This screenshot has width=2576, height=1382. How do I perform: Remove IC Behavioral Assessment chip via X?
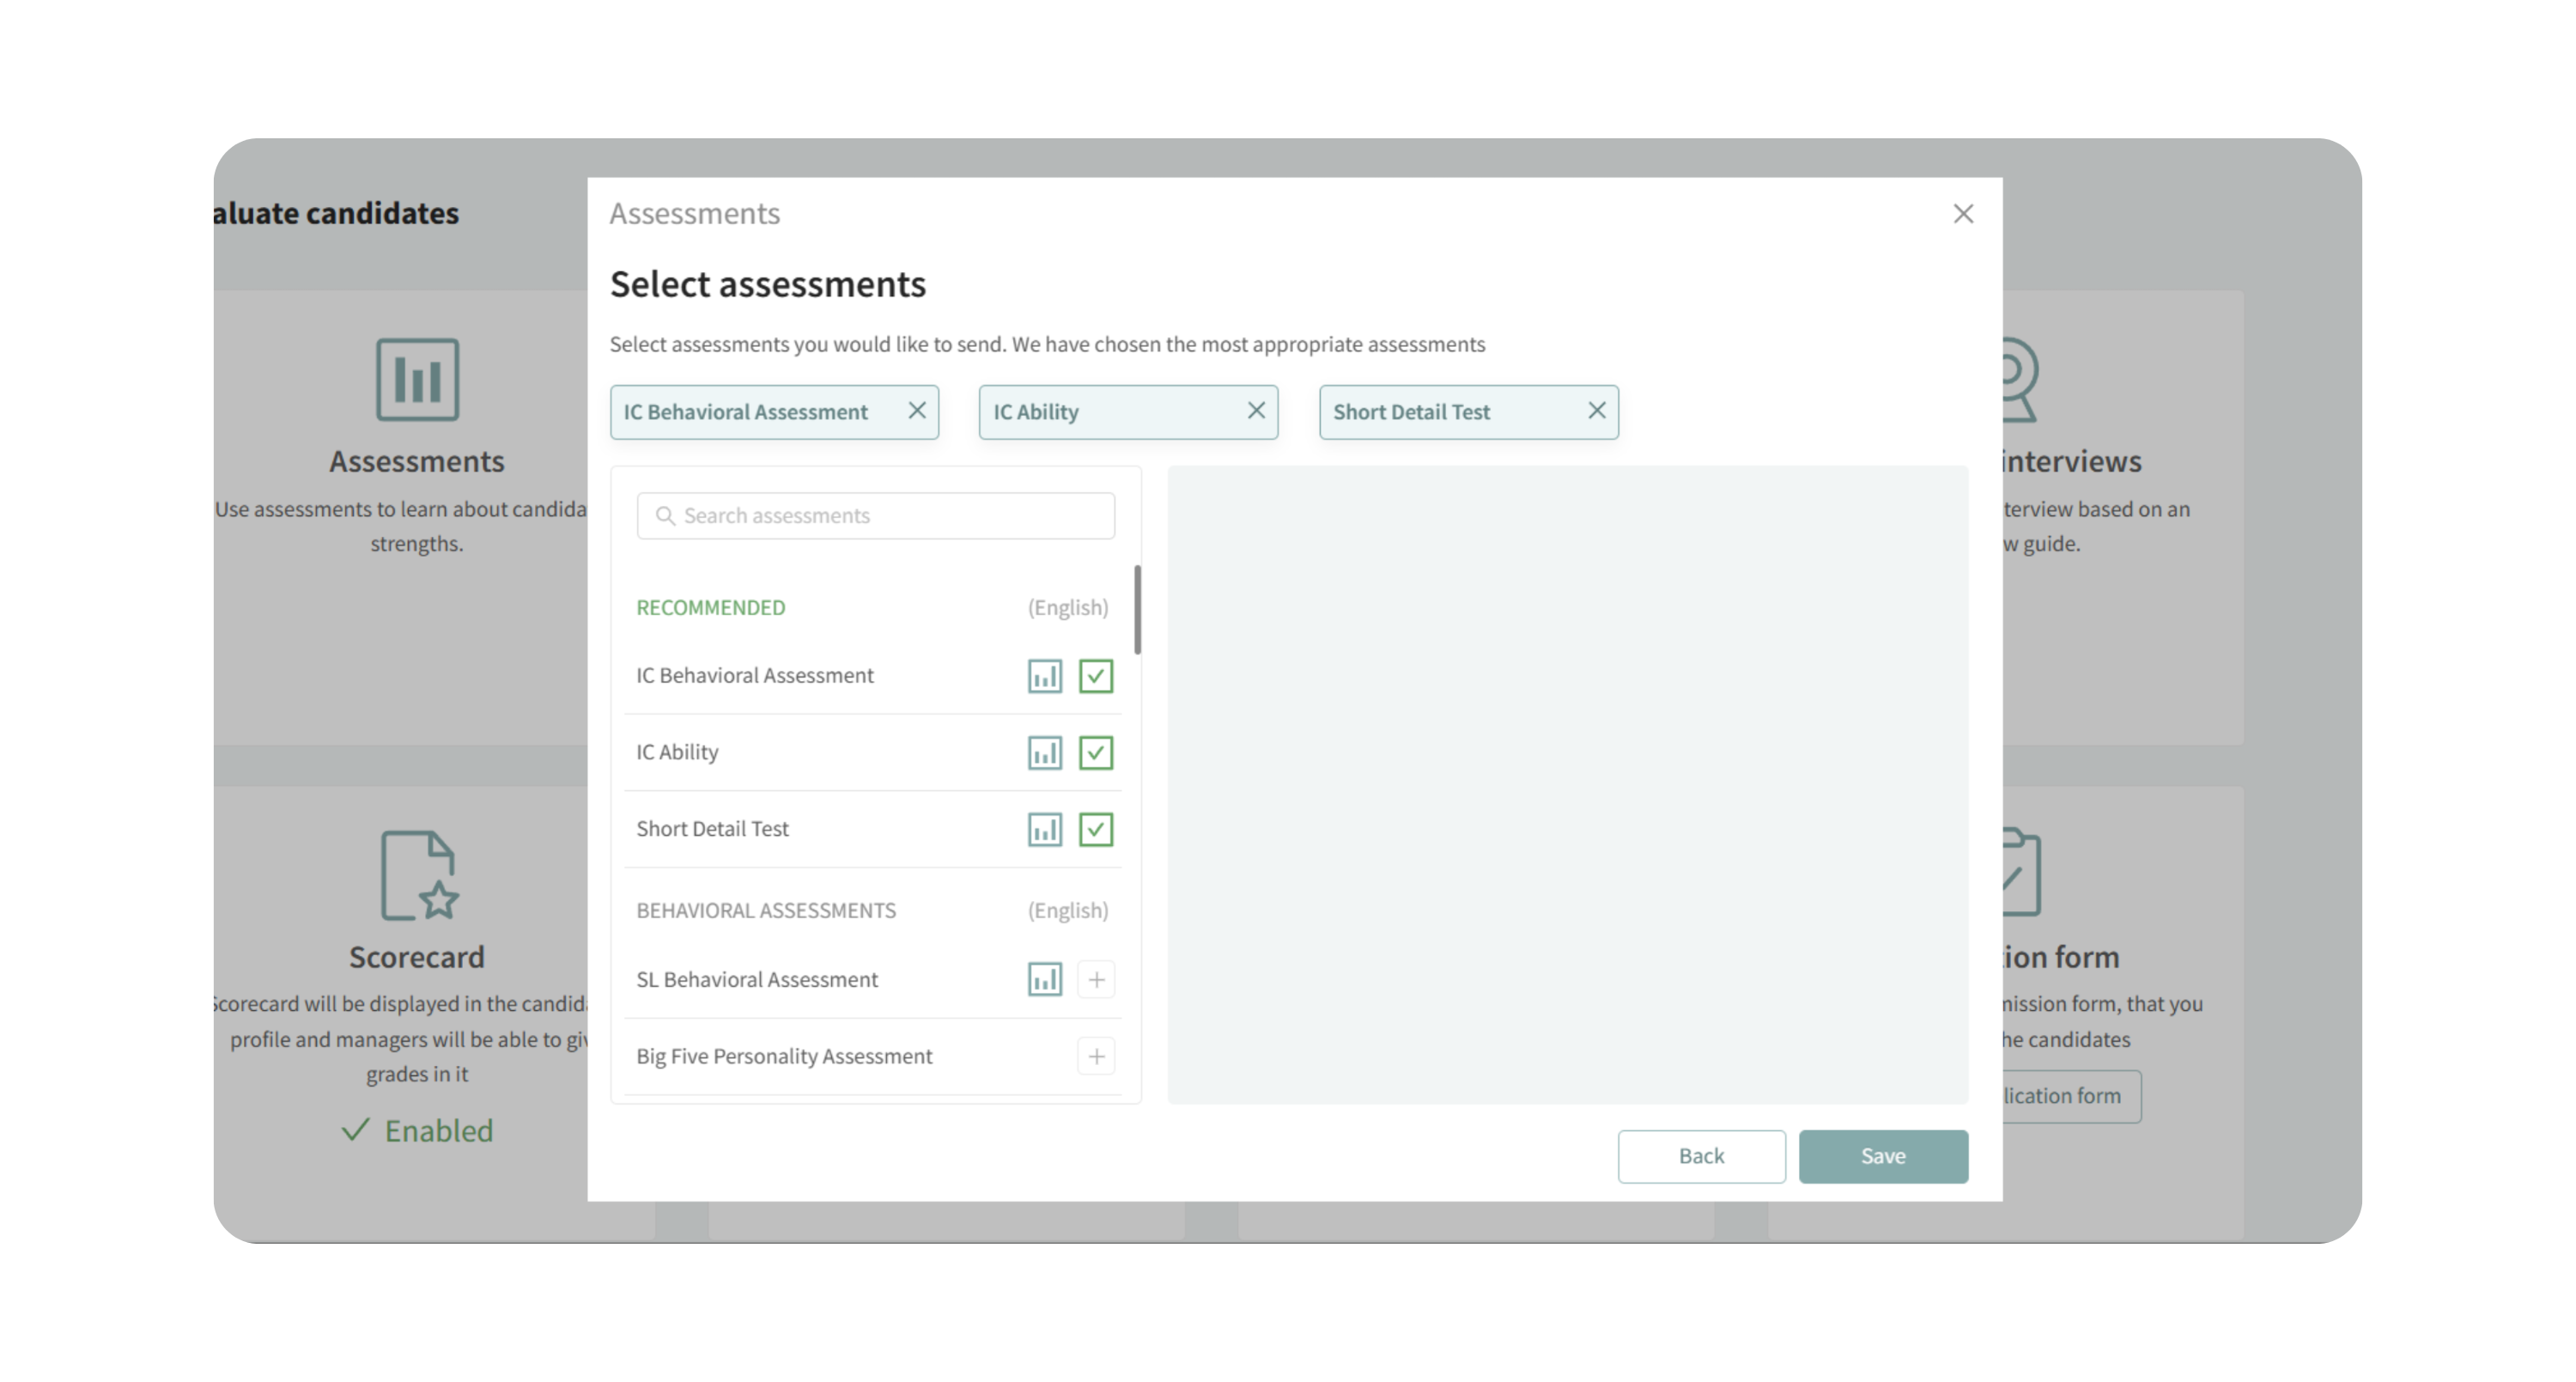click(916, 411)
